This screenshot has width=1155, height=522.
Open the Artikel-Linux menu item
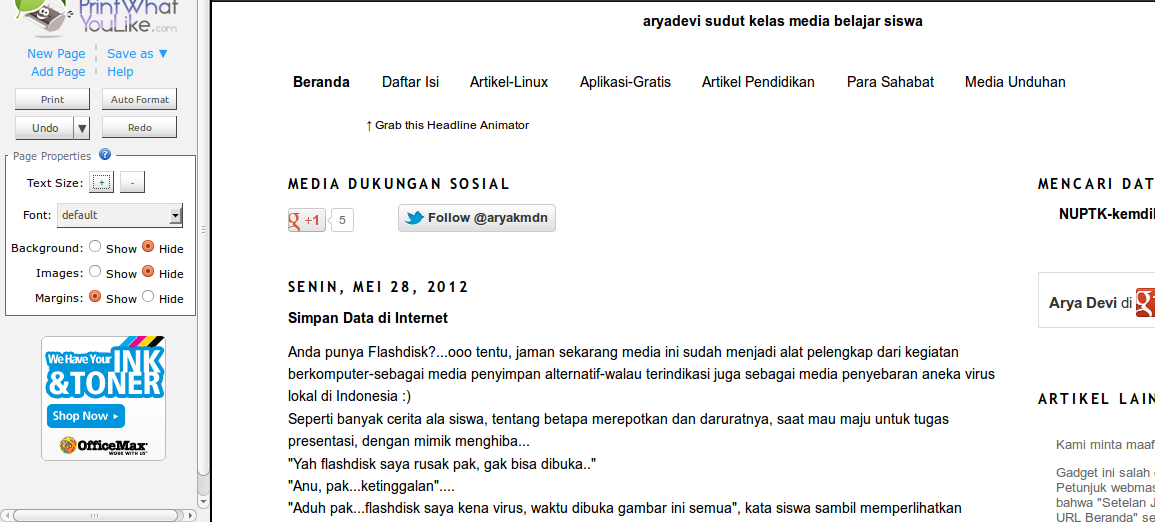pos(509,82)
